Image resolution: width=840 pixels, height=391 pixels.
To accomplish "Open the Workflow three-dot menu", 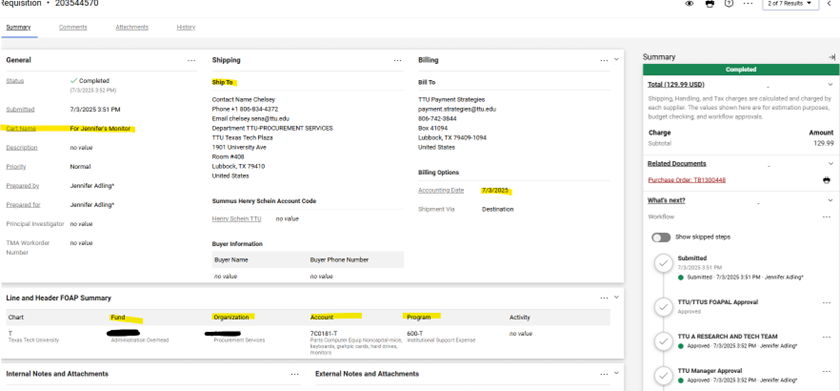I will 827,217.
